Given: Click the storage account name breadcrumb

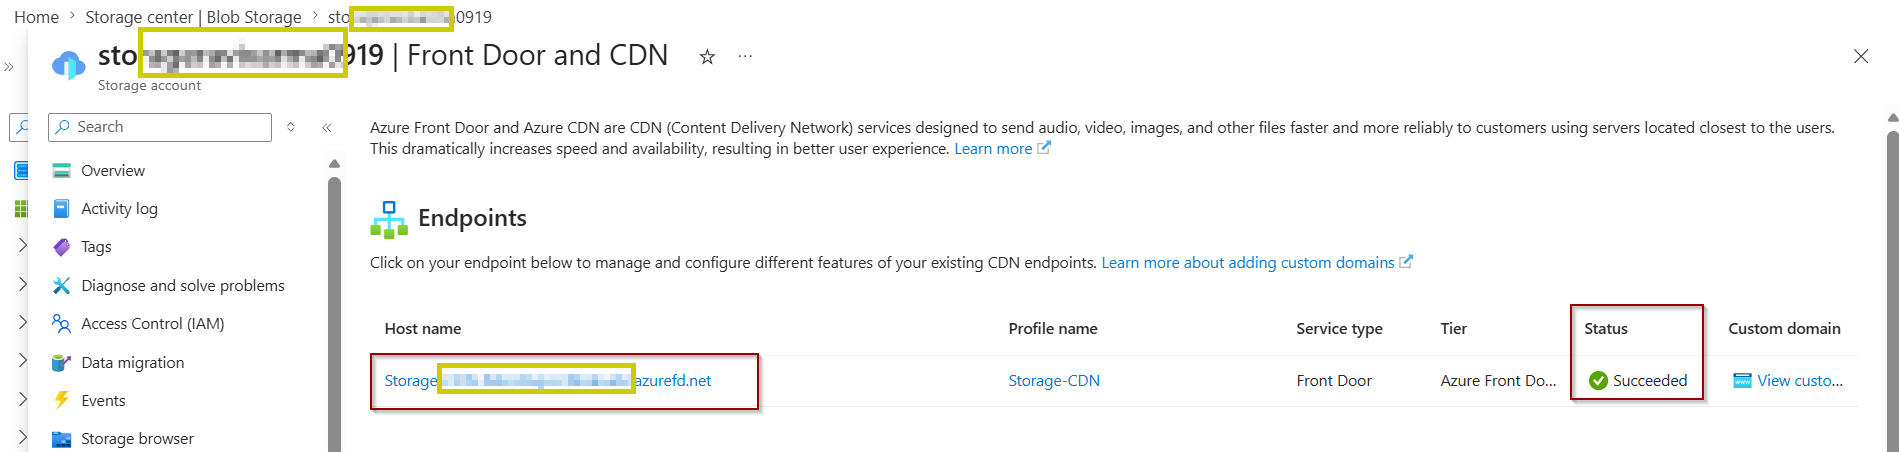Looking at the screenshot, I should pos(410,17).
